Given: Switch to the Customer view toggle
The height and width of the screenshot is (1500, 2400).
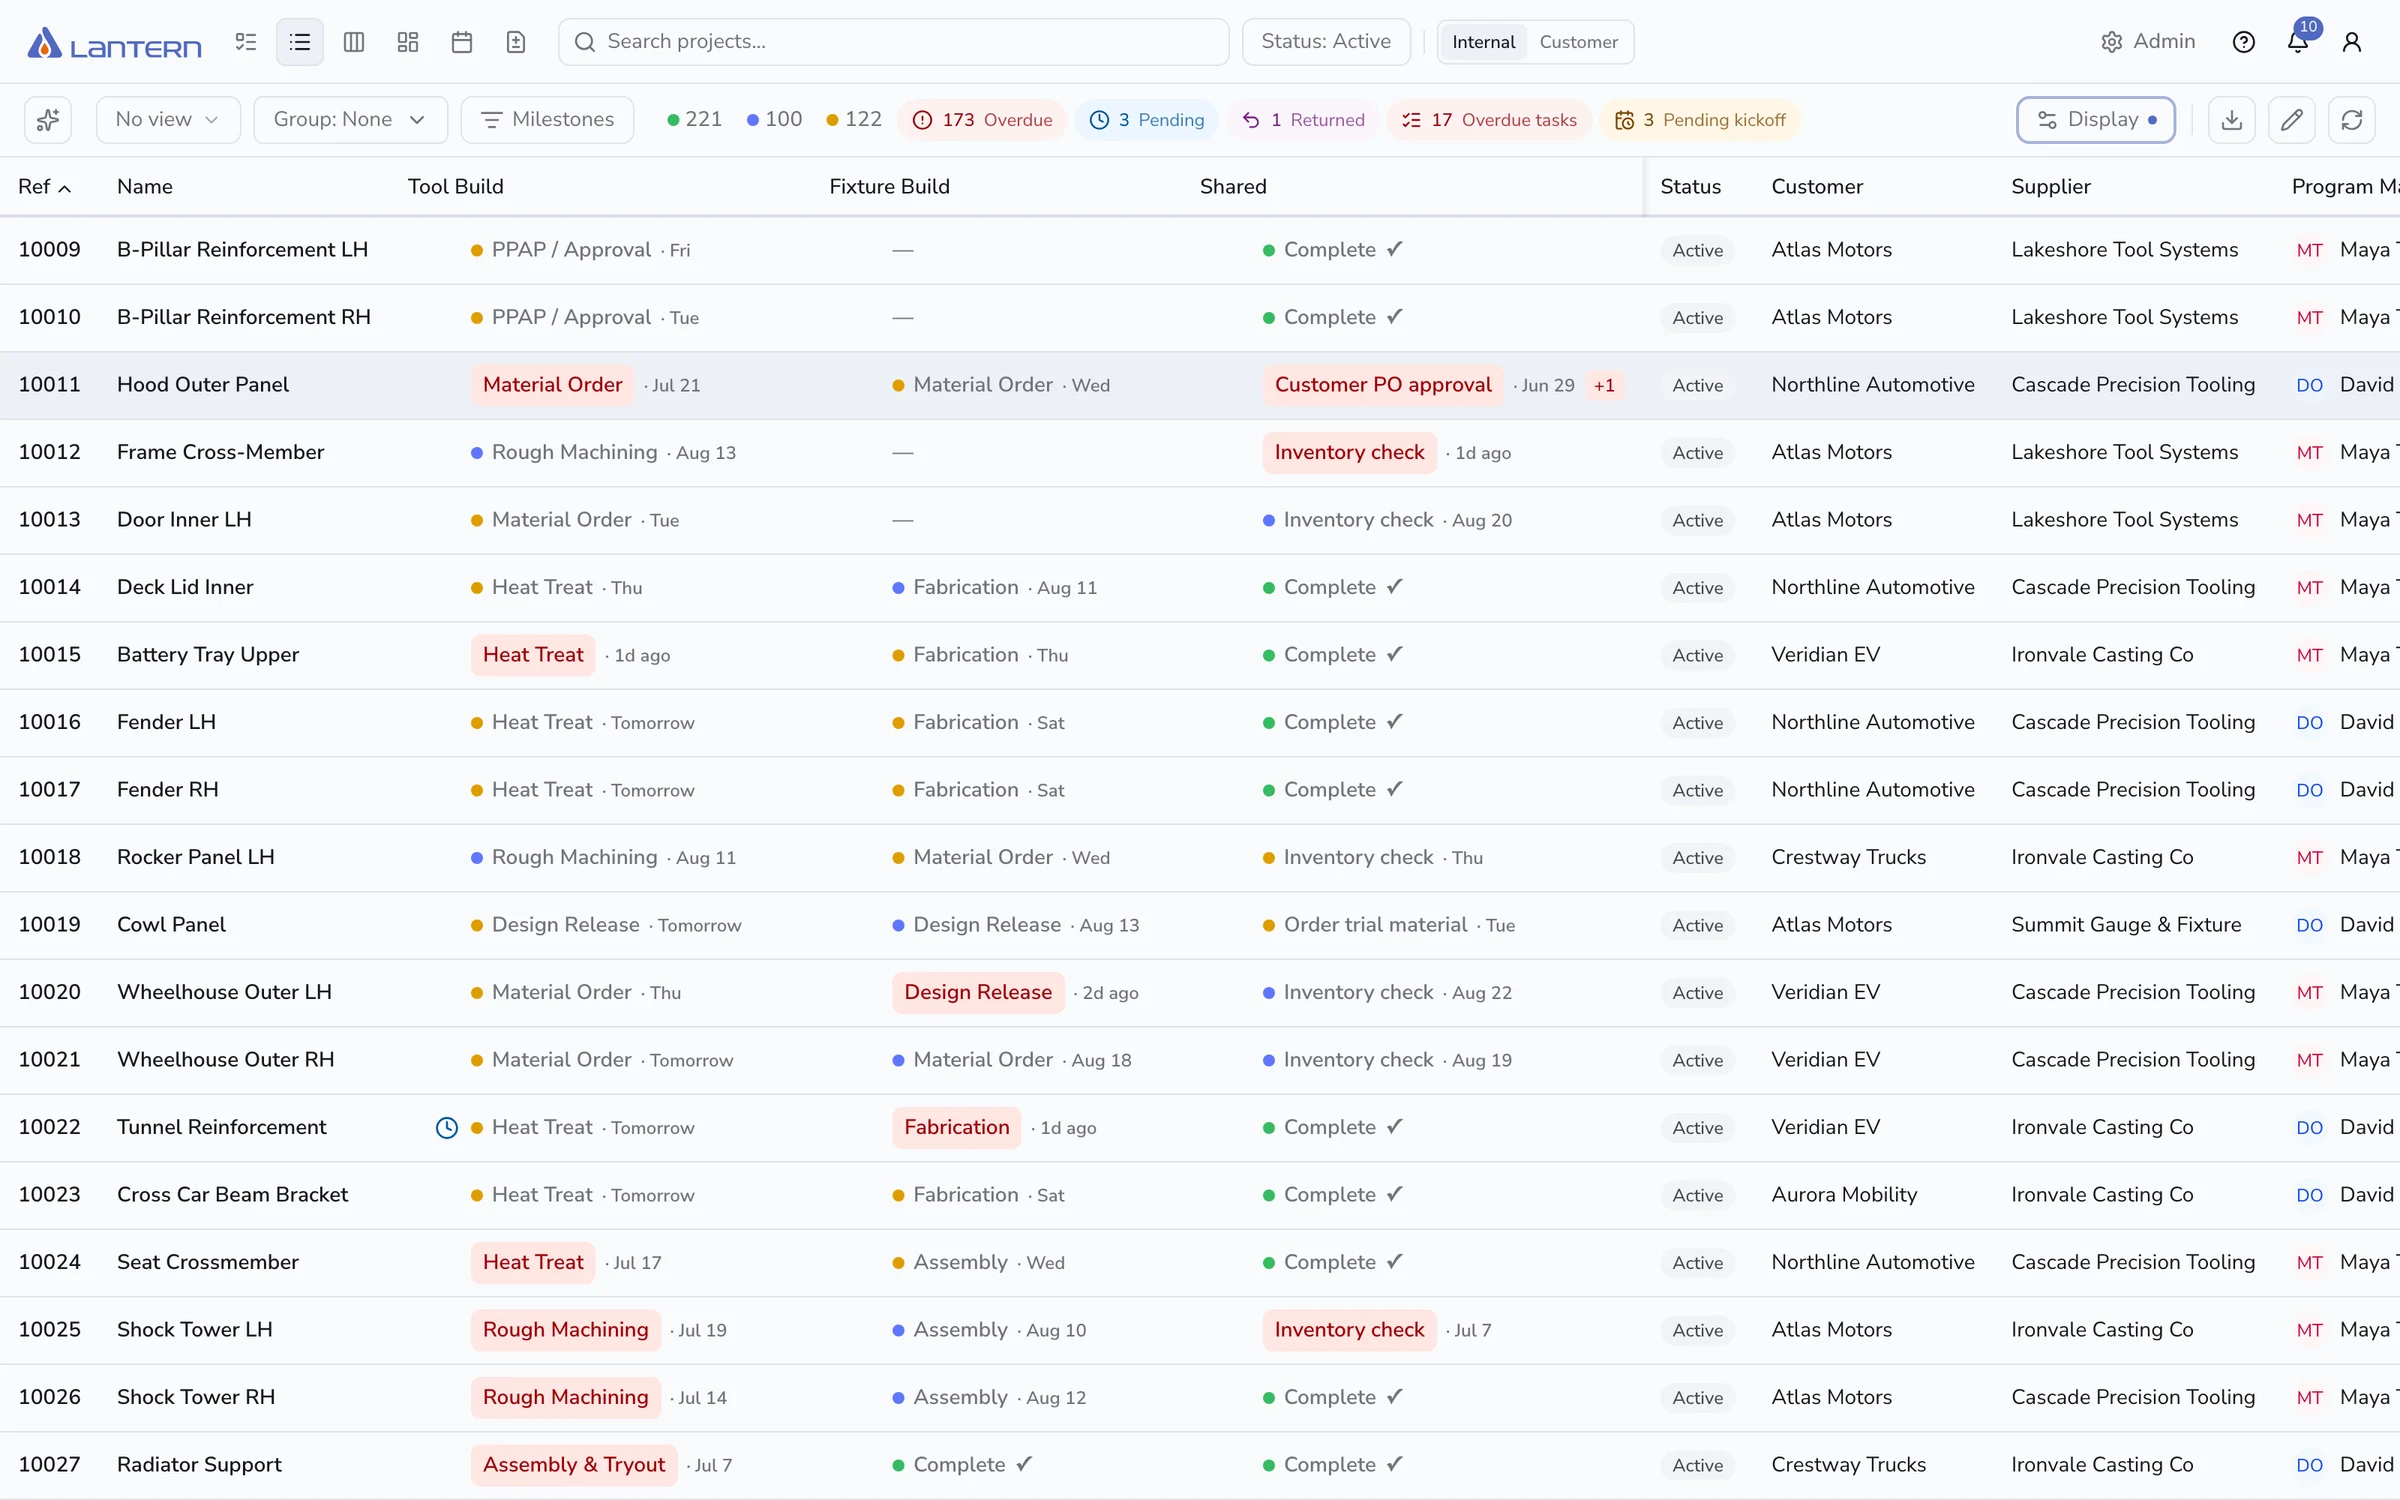Looking at the screenshot, I should point(1579,42).
